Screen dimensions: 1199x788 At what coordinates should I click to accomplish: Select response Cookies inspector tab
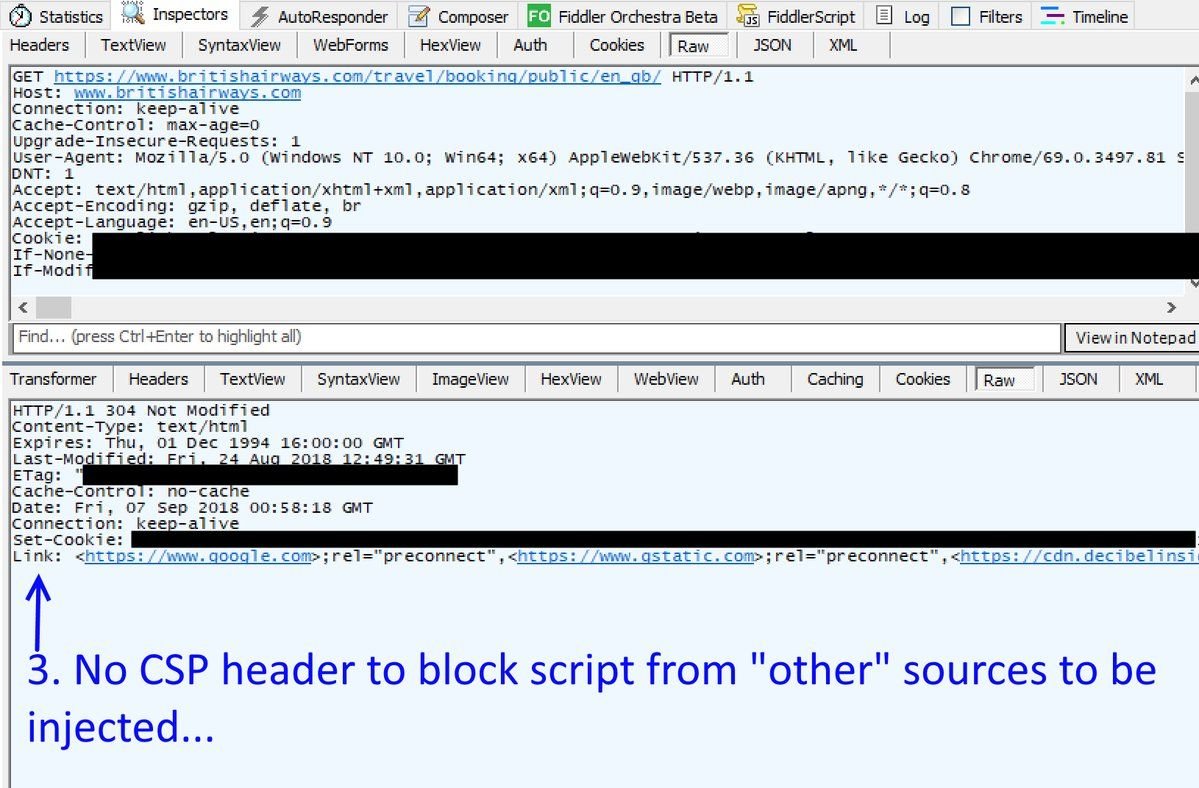pos(923,379)
